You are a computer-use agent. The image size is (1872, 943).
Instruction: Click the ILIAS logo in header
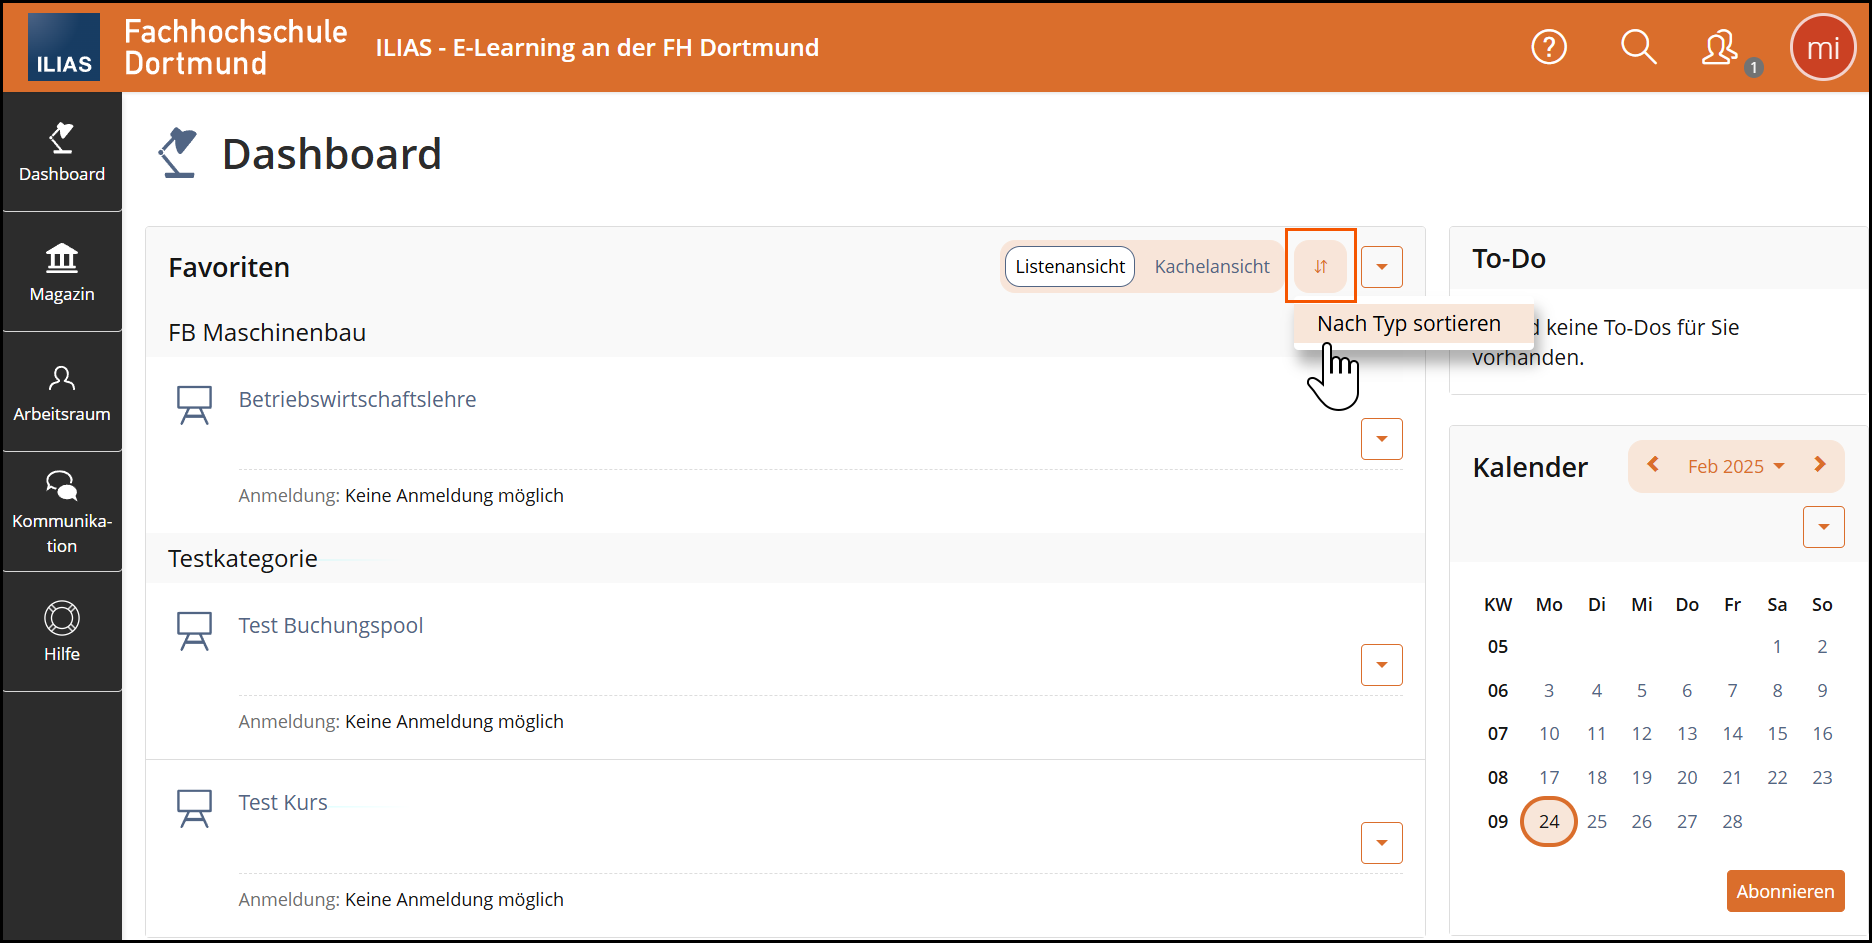(x=64, y=47)
